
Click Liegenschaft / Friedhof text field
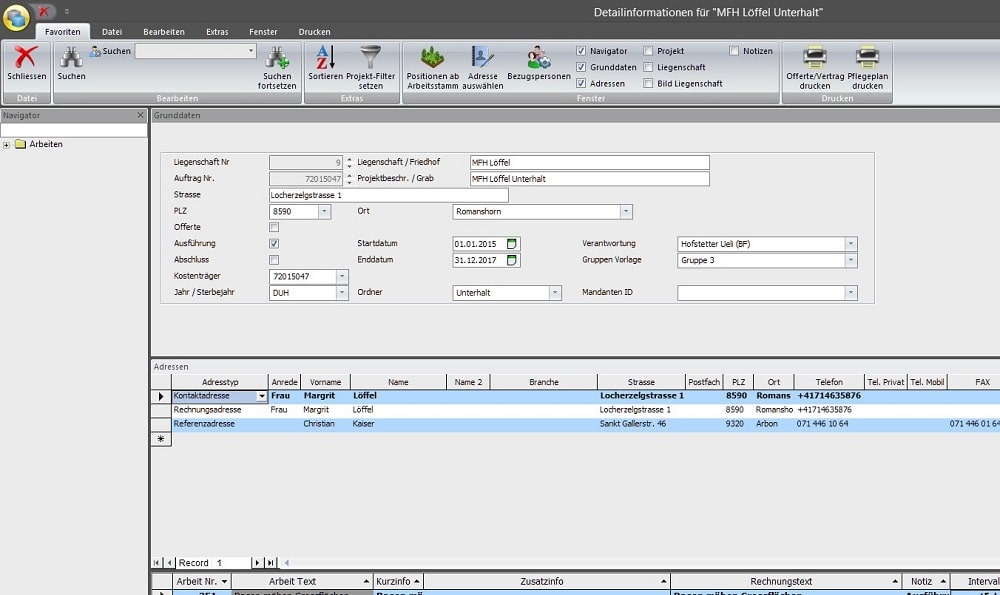point(589,163)
